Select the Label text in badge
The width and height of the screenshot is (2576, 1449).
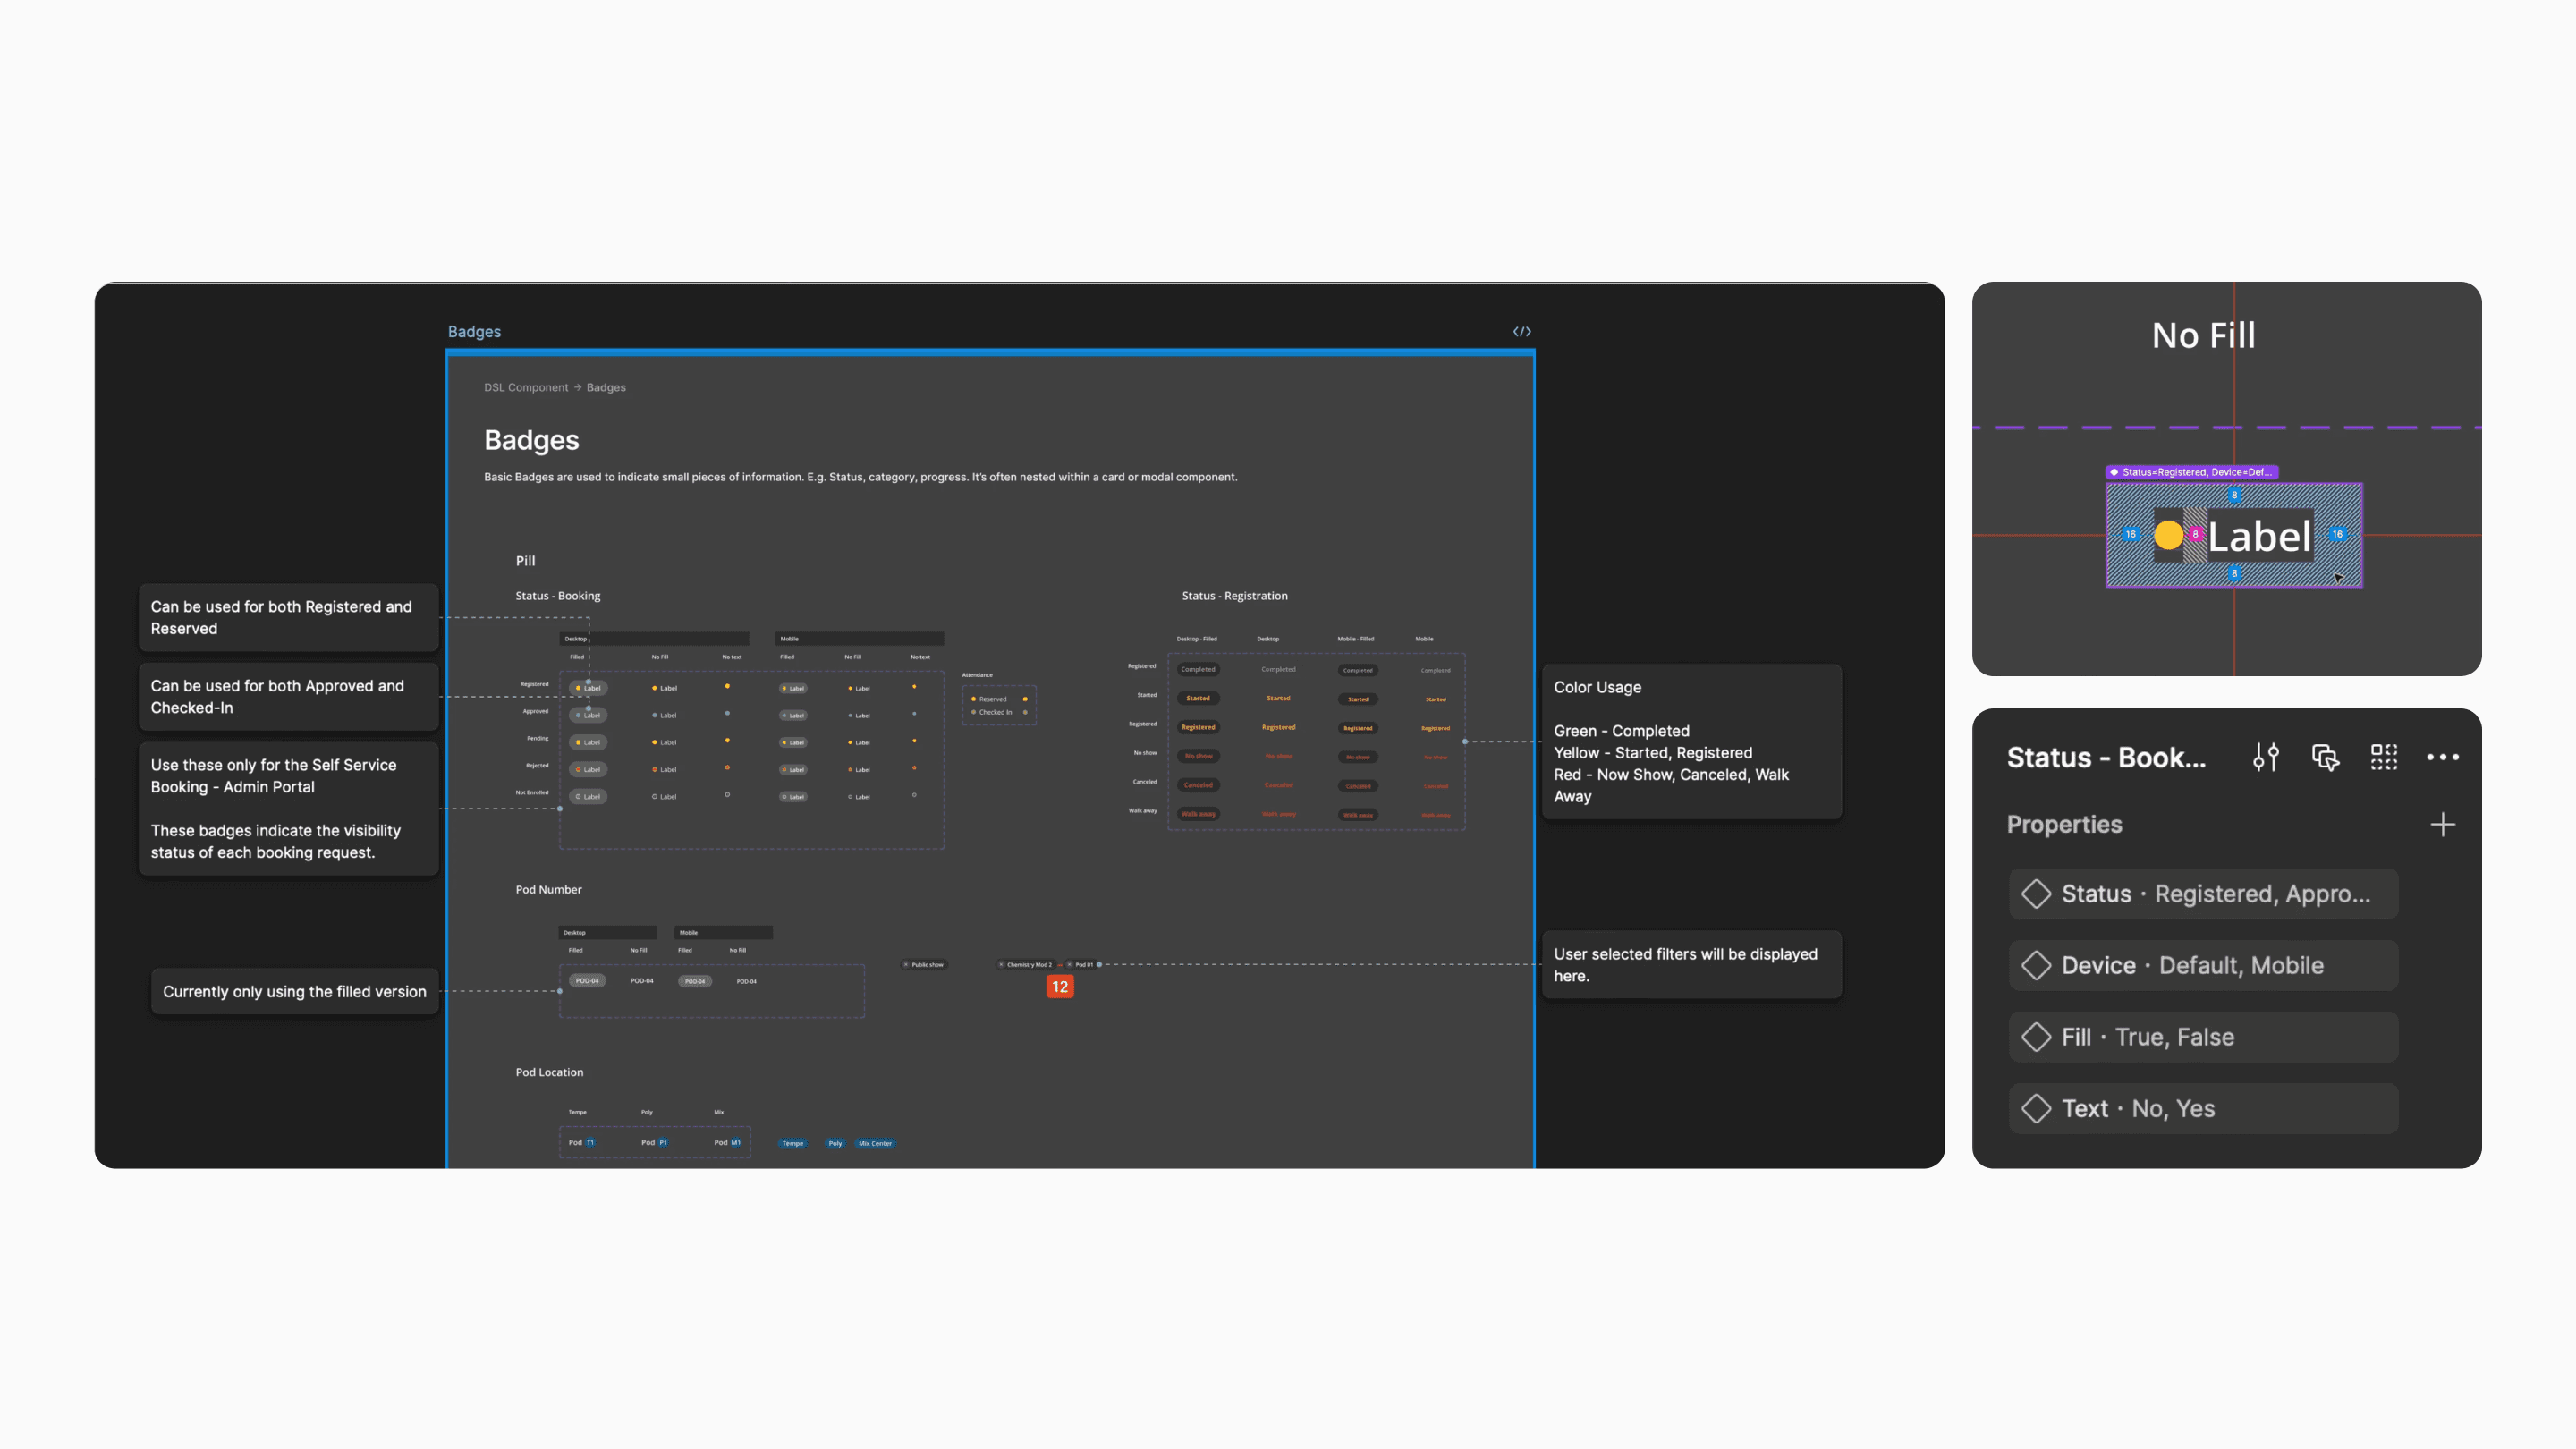pos(2259,537)
